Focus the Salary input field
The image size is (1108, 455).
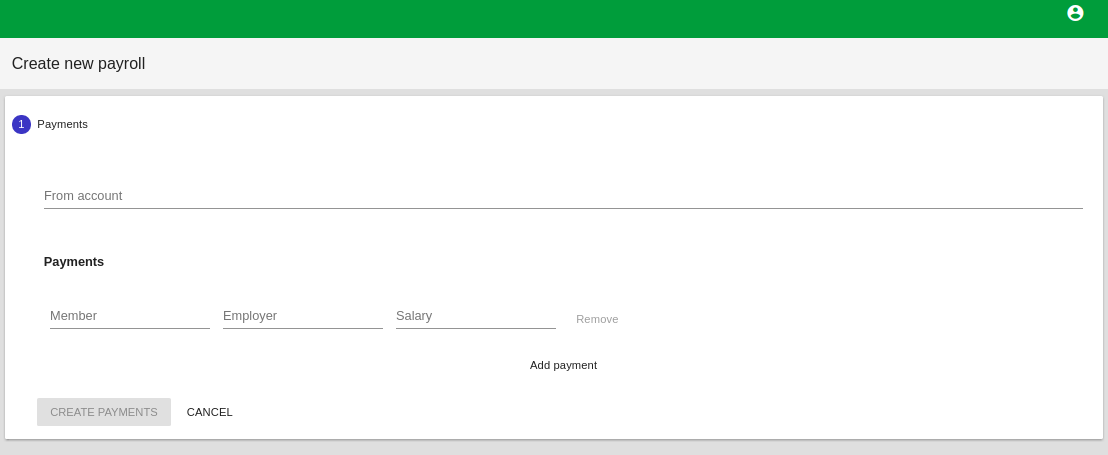(x=476, y=316)
